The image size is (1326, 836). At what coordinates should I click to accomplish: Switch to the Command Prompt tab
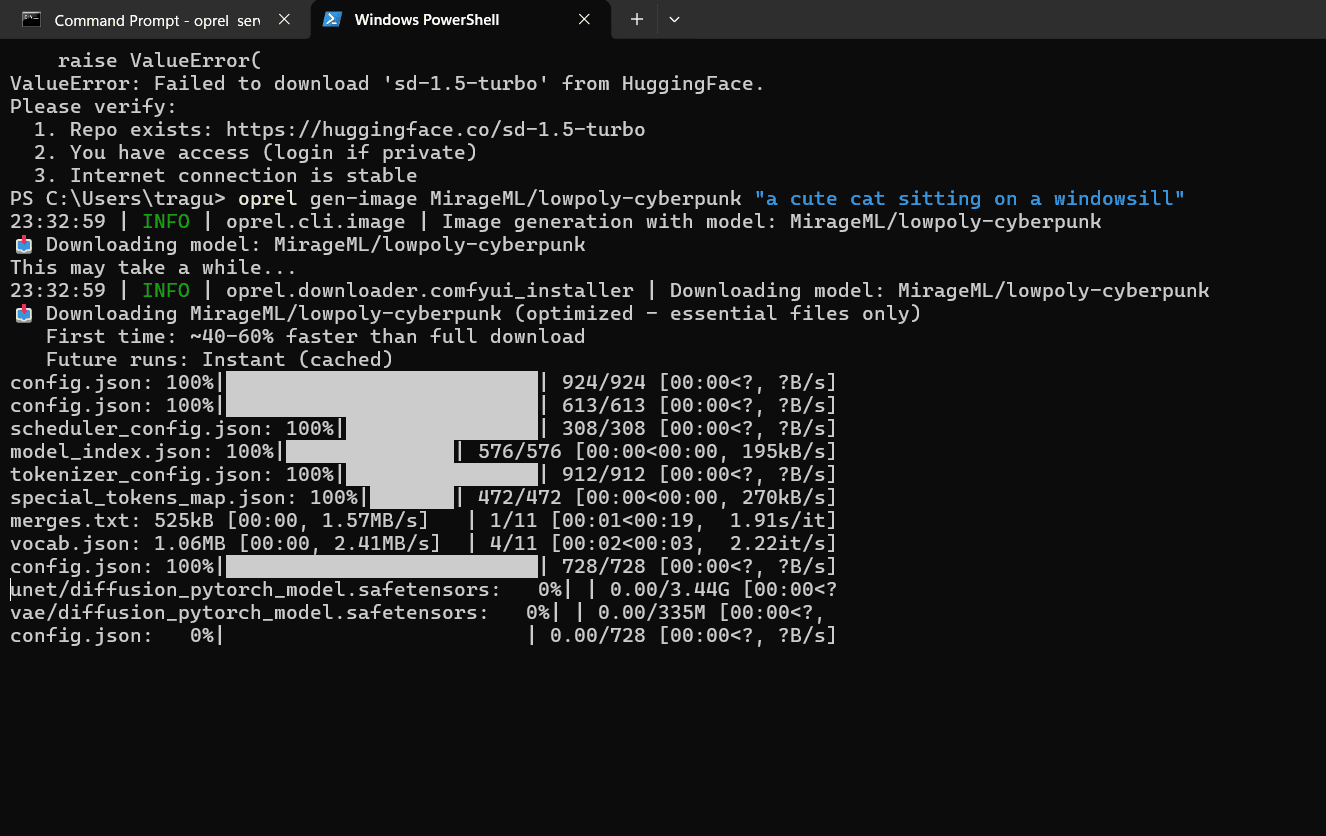pyautogui.click(x=150, y=18)
